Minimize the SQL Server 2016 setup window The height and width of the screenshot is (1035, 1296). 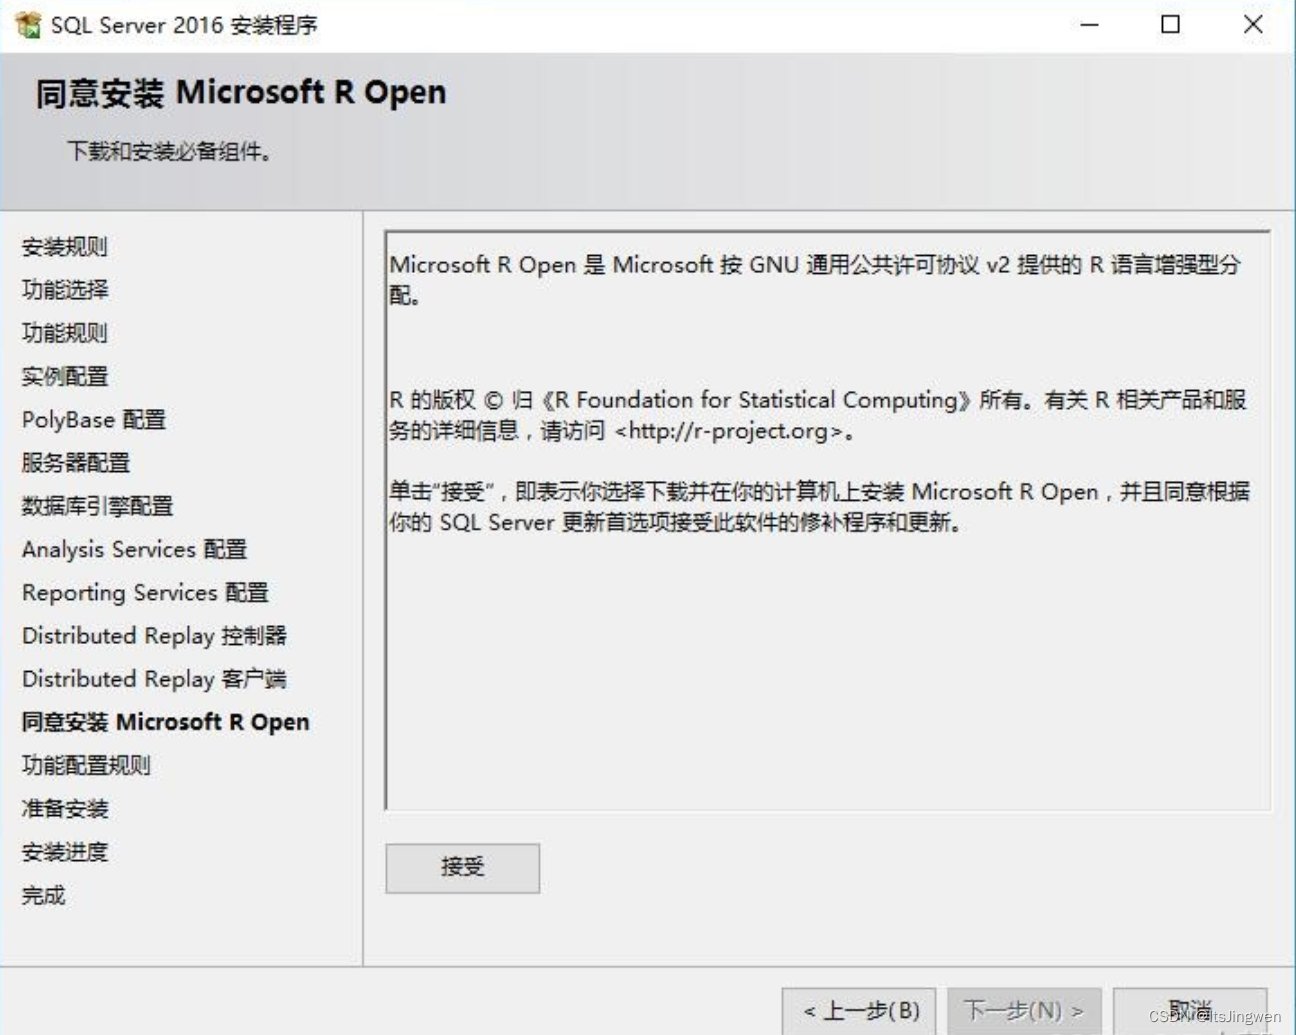1090,24
